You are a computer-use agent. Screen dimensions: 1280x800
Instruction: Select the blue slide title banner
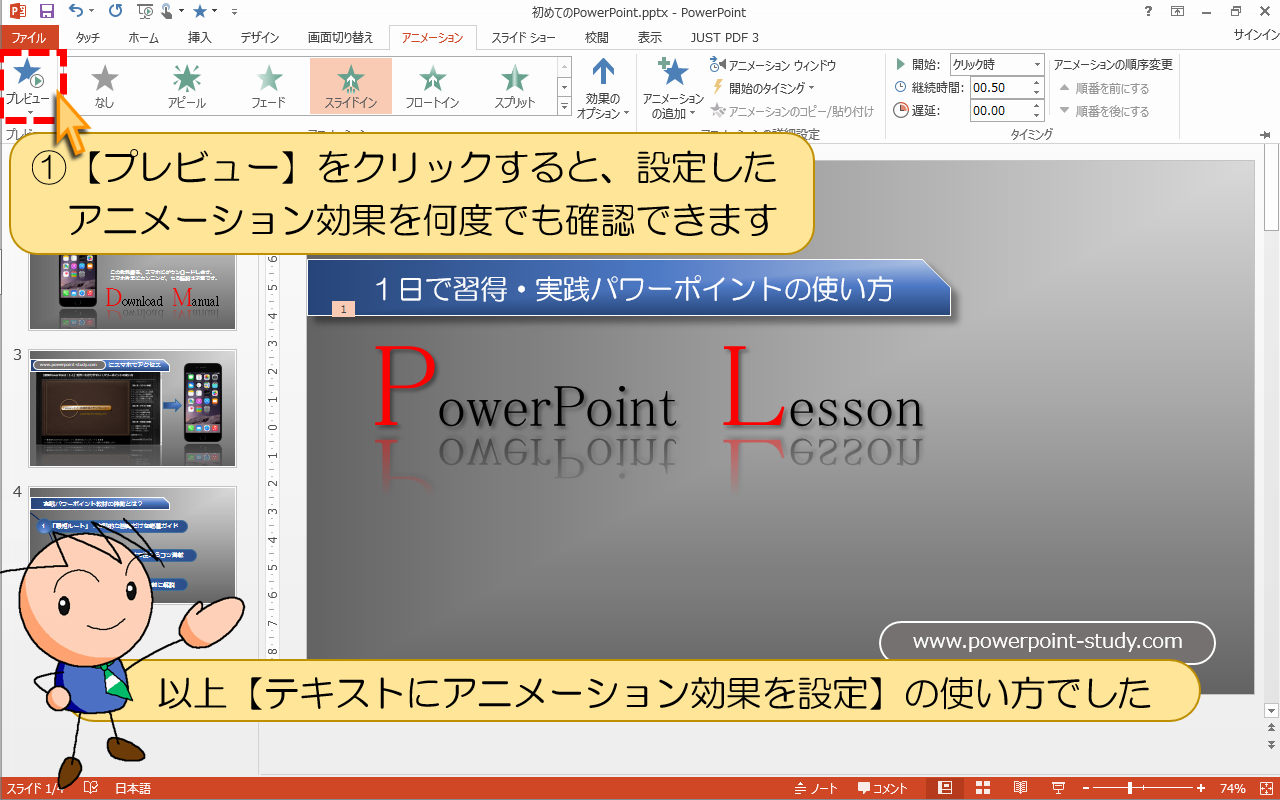click(628, 288)
